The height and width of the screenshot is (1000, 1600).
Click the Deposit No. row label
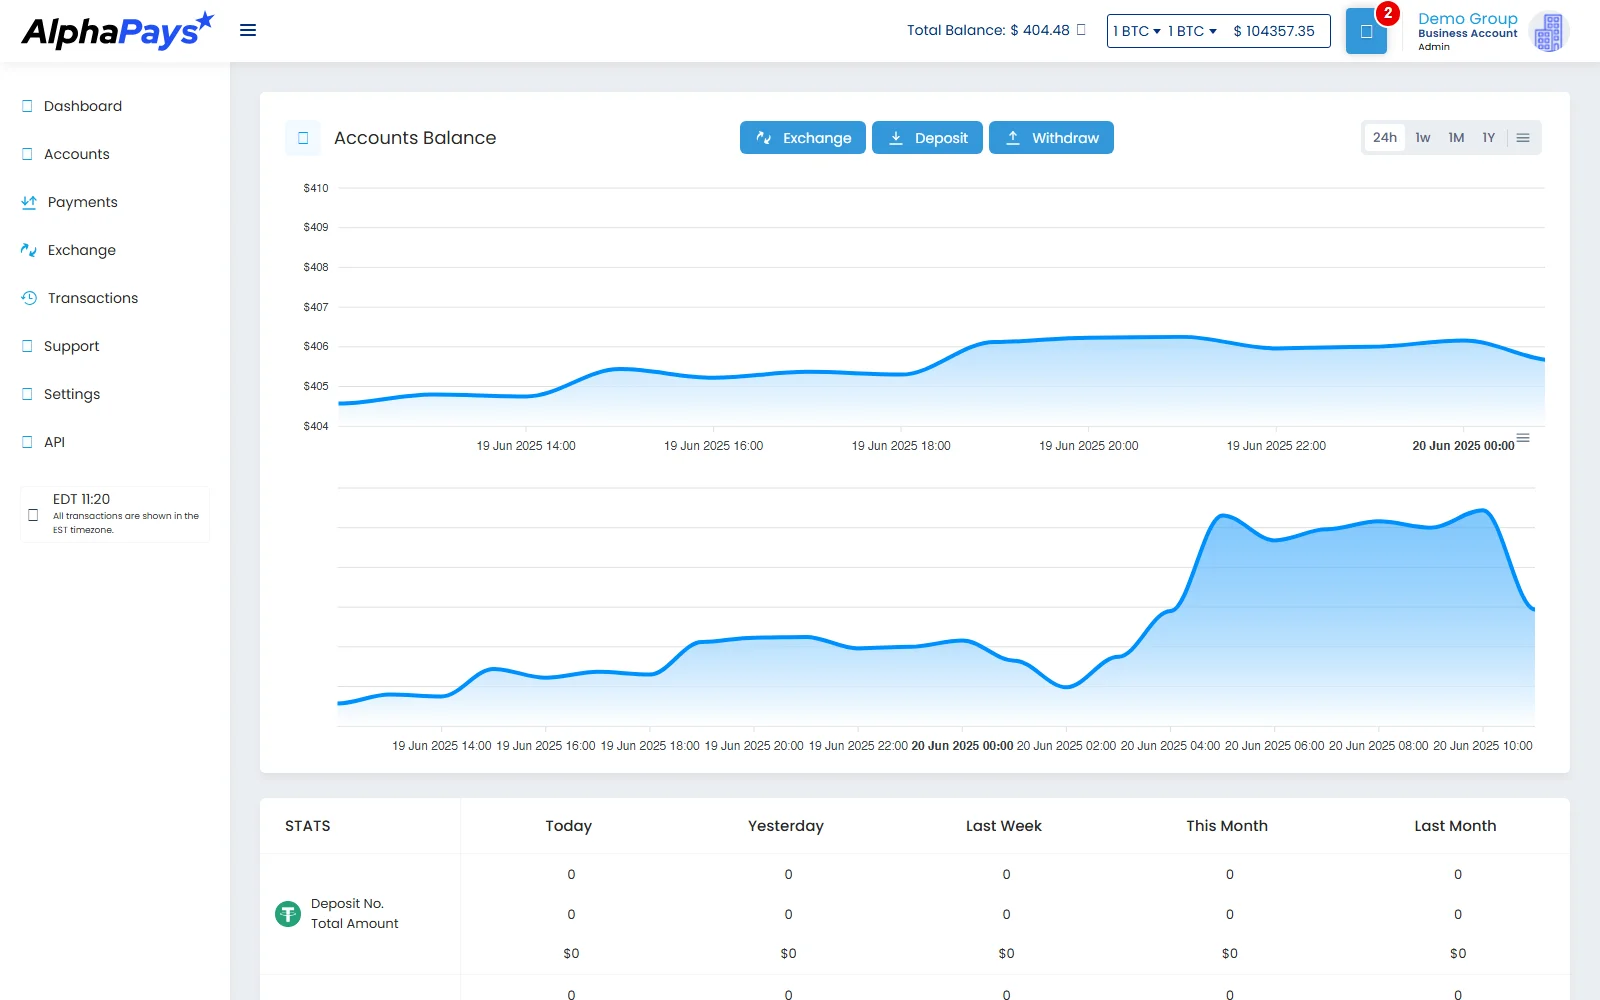(347, 904)
